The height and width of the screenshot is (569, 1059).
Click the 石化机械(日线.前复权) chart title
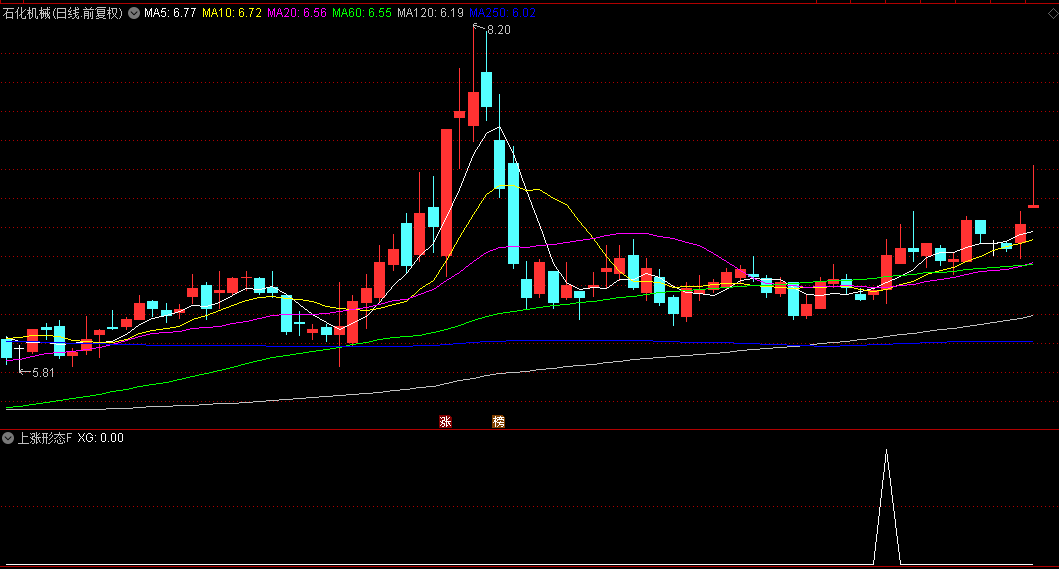coord(63,13)
